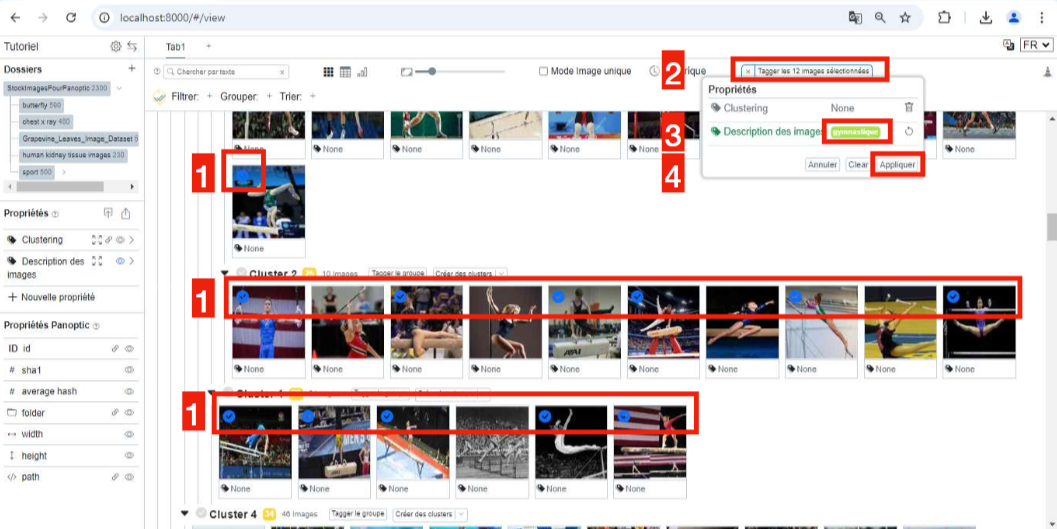Open the chart view icon
Screen dimensions: 1057x529
click(362, 71)
